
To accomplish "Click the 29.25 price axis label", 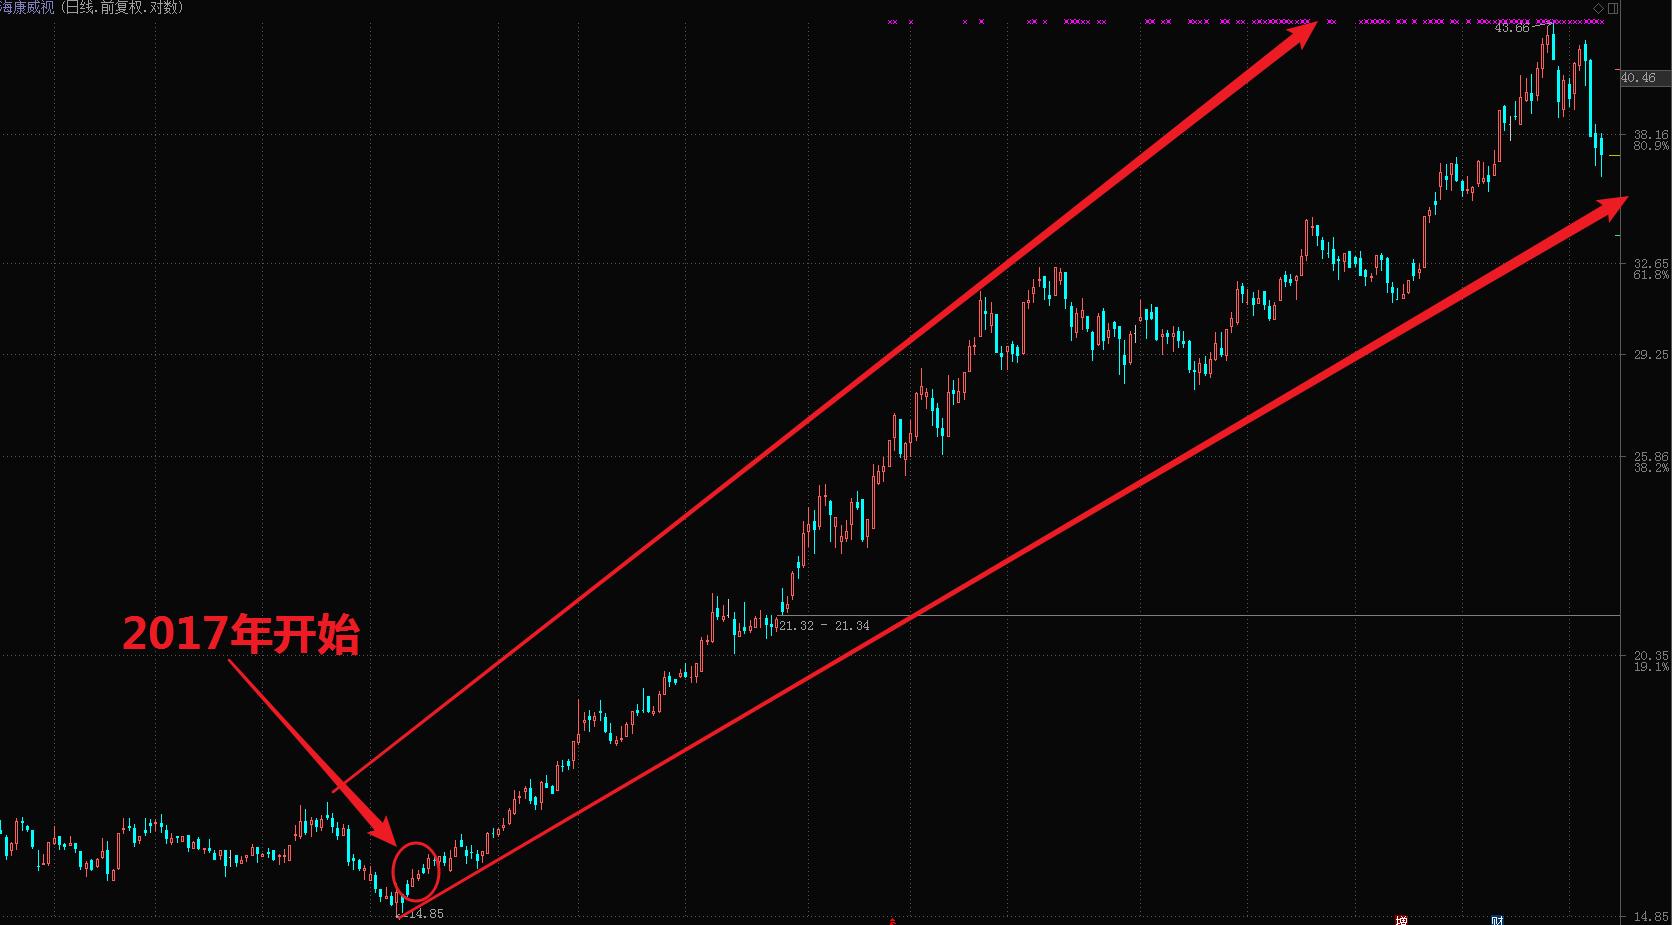I will [x=1650, y=355].
